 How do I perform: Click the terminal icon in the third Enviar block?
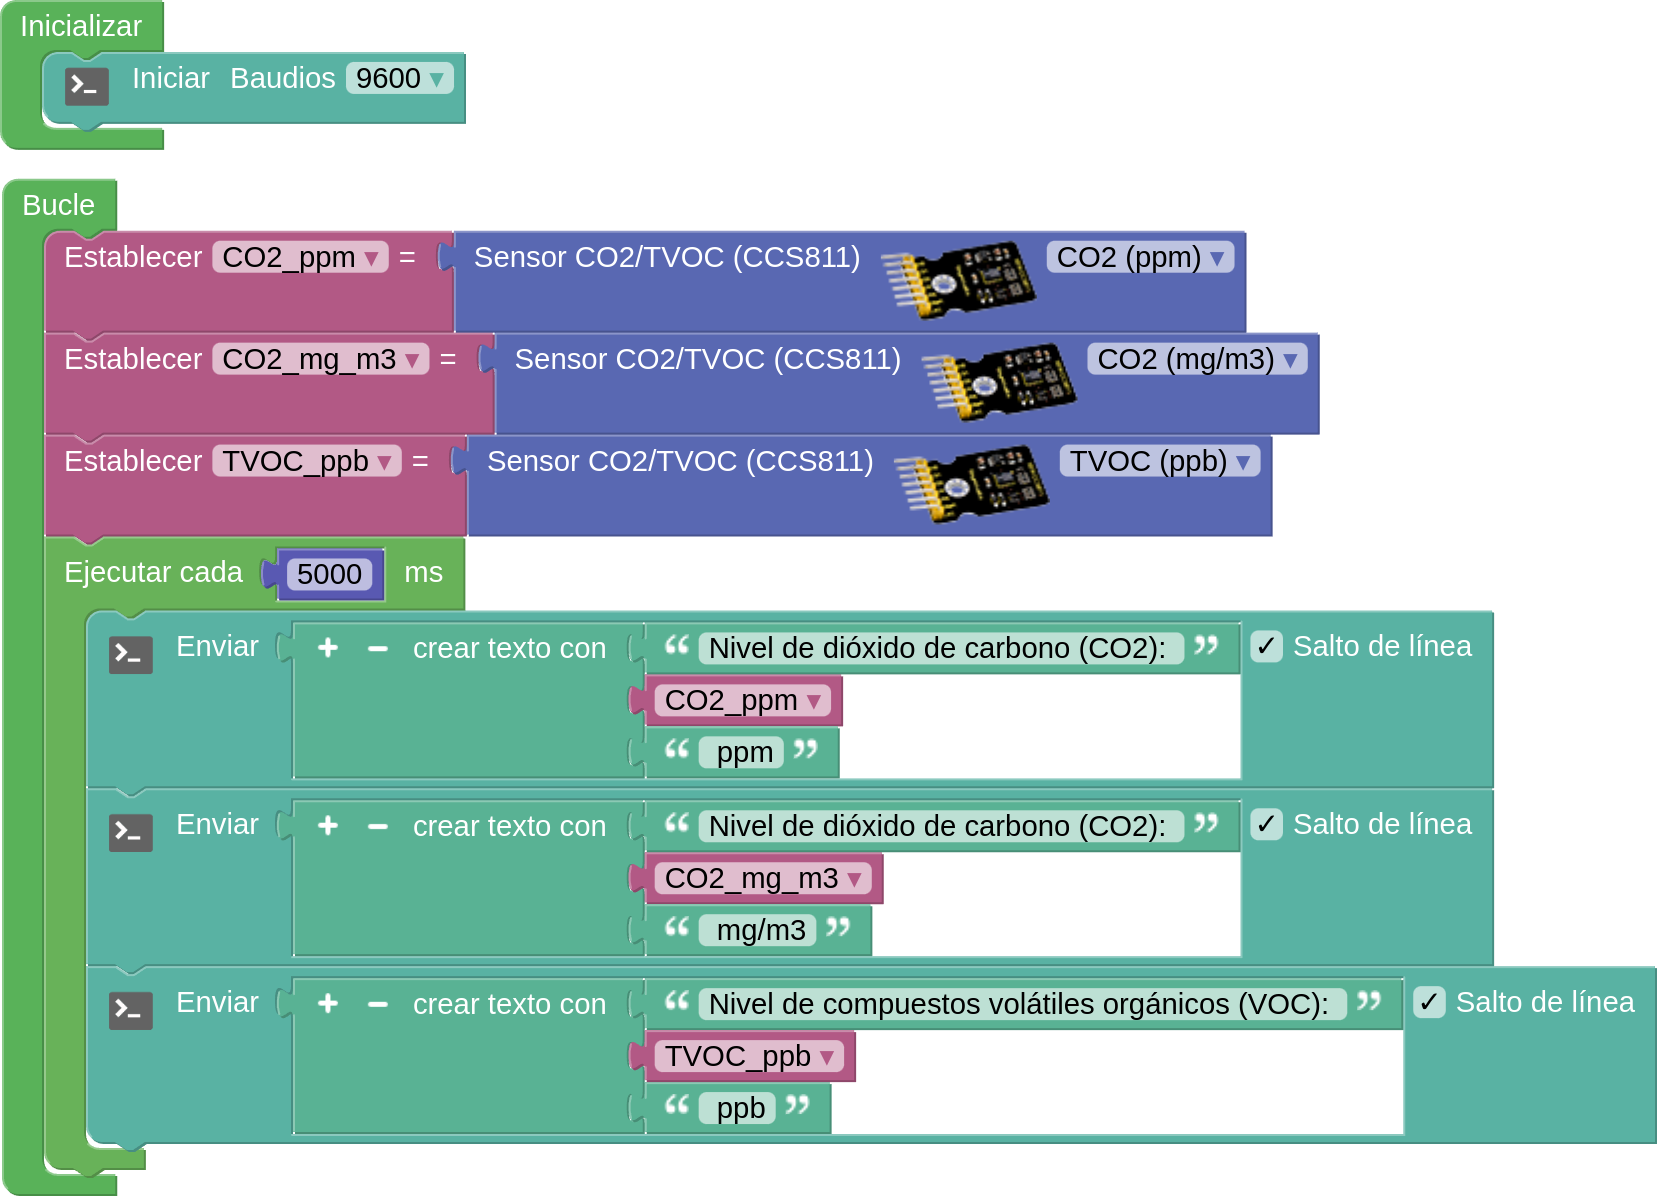[130, 1011]
